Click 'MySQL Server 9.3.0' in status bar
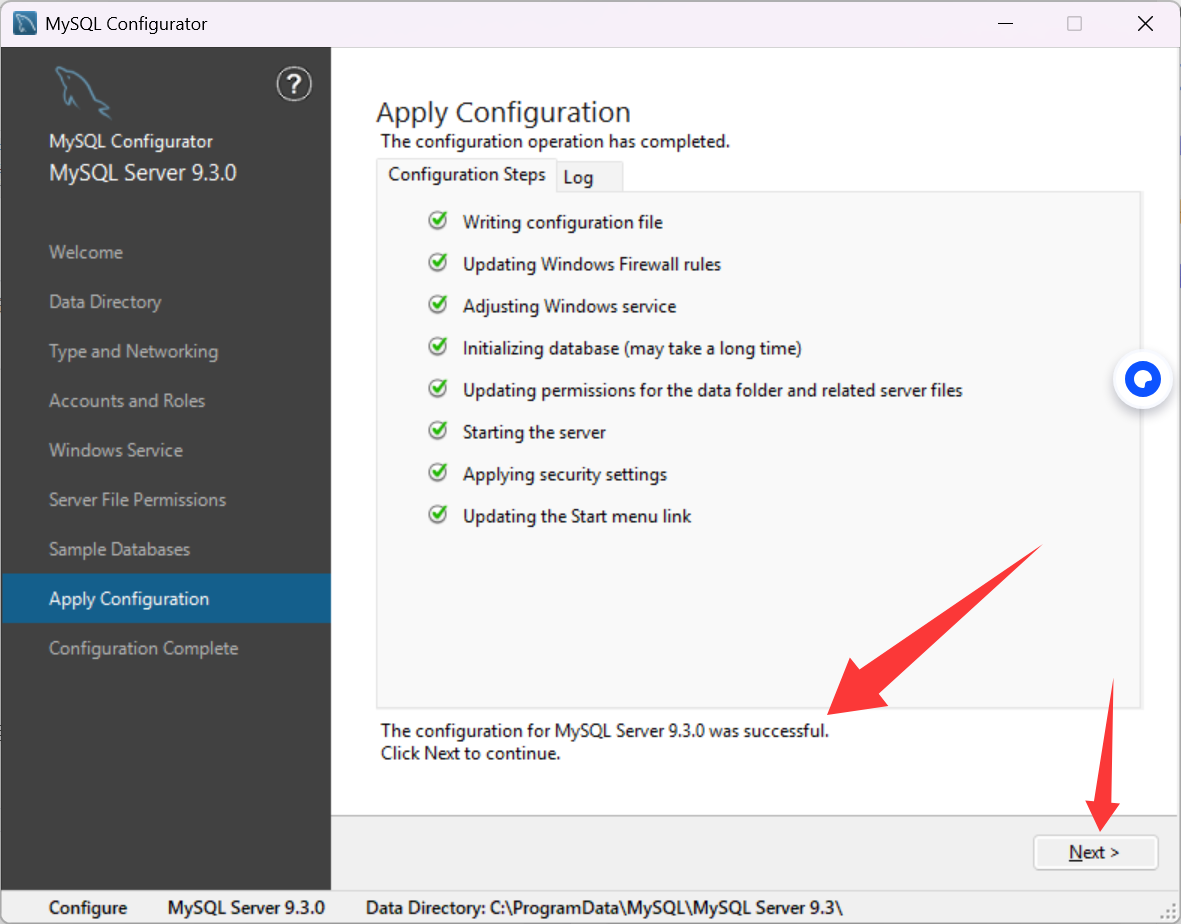Image resolution: width=1181 pixels, height=924 pixels. [246, 907]
